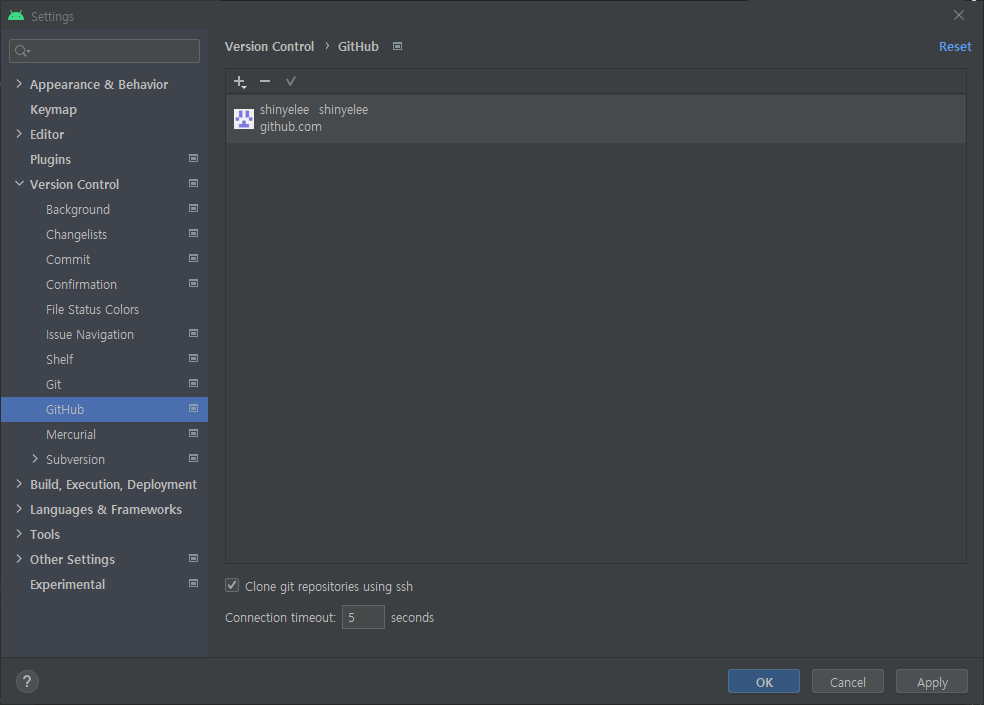The height and width of the screenshot is (705, 984).
Task: Click the Connection timeout input field
Action: (363, 617)
